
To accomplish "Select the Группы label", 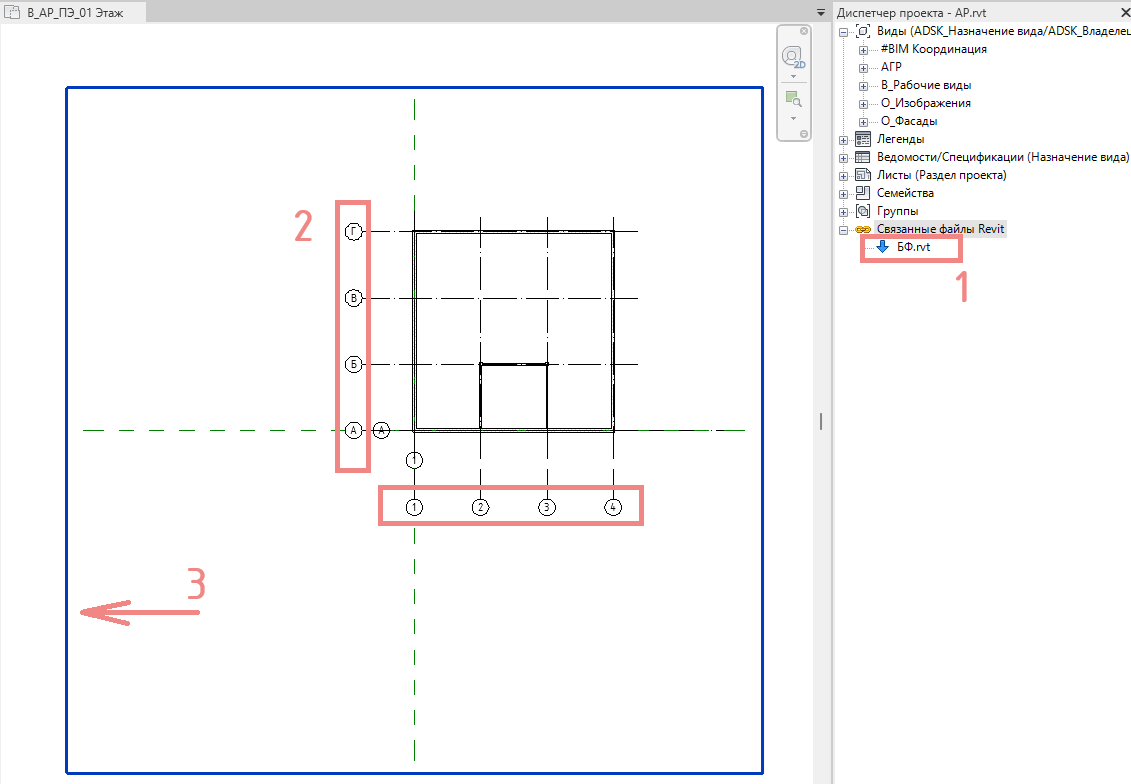I will (x=897, y=211).
